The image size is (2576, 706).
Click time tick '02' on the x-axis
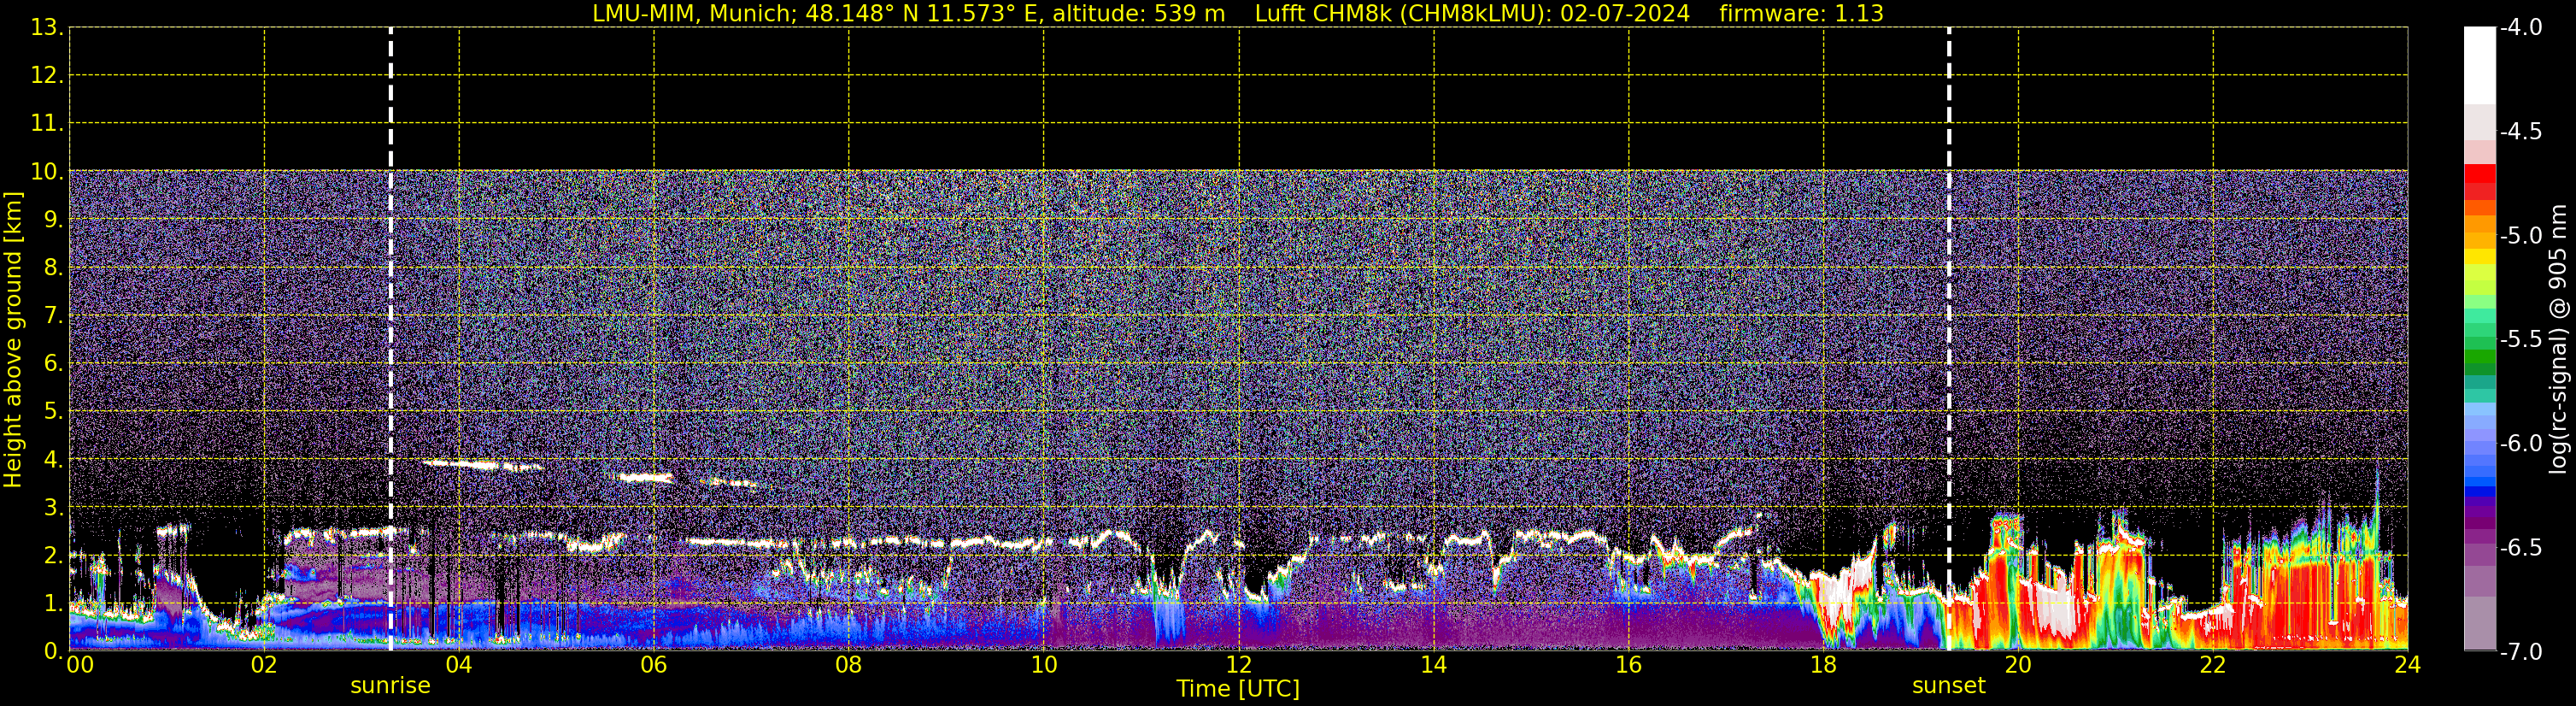pyautogui.click(x=264, y=665)
